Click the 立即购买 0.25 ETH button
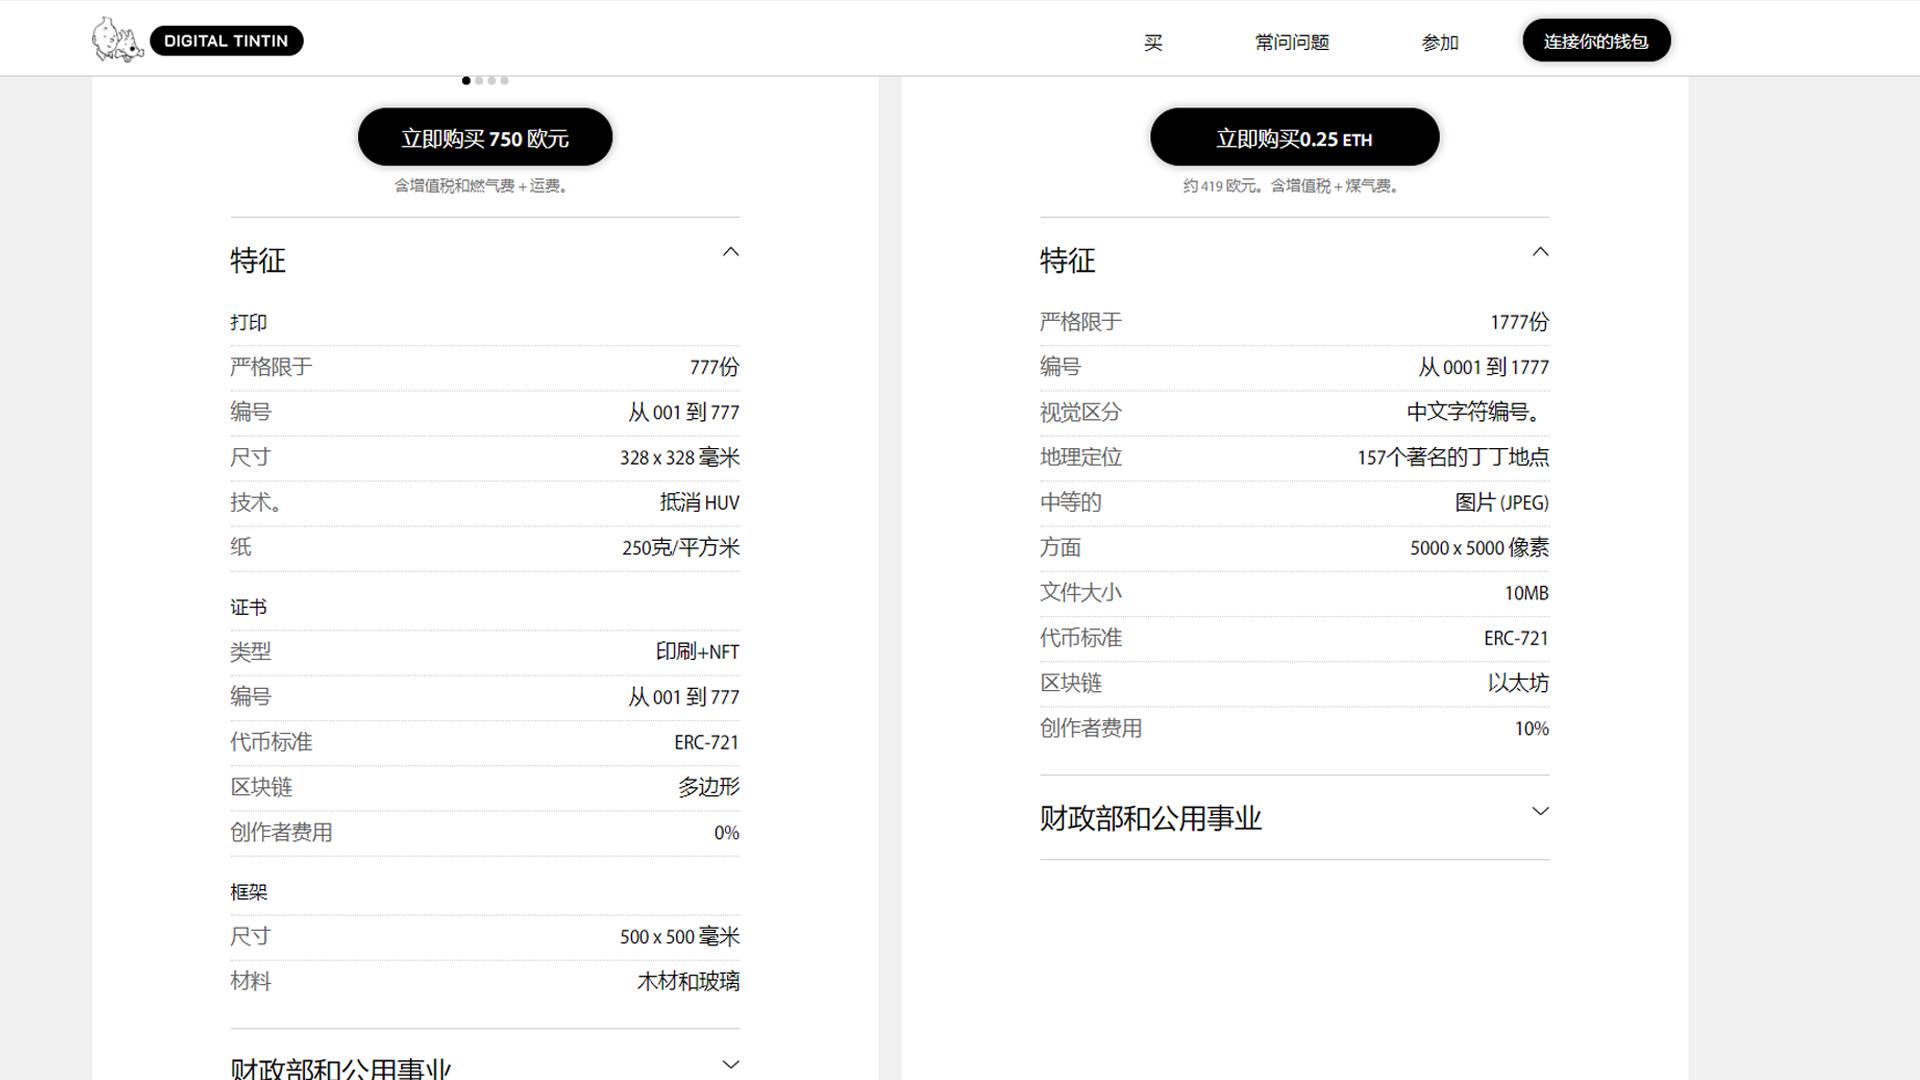 coord(1295,137)
